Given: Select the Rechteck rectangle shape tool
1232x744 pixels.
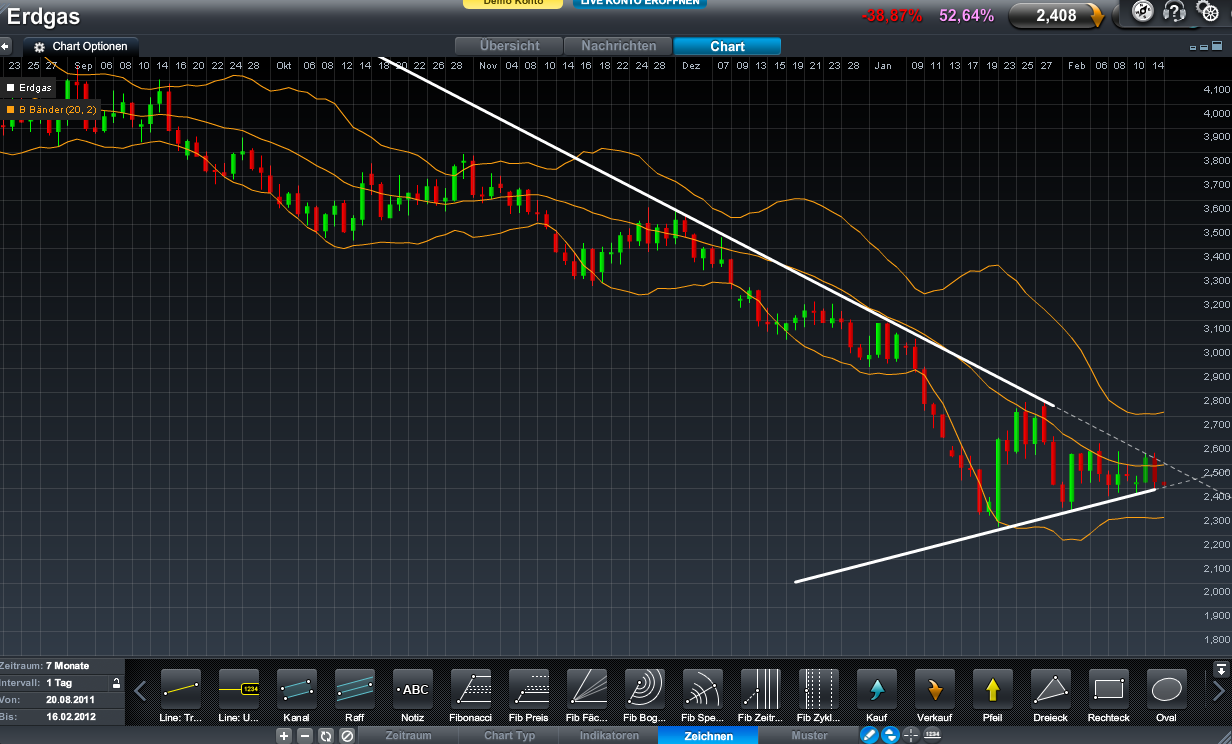Looking at the screenshot, I should pos(1109,696).
